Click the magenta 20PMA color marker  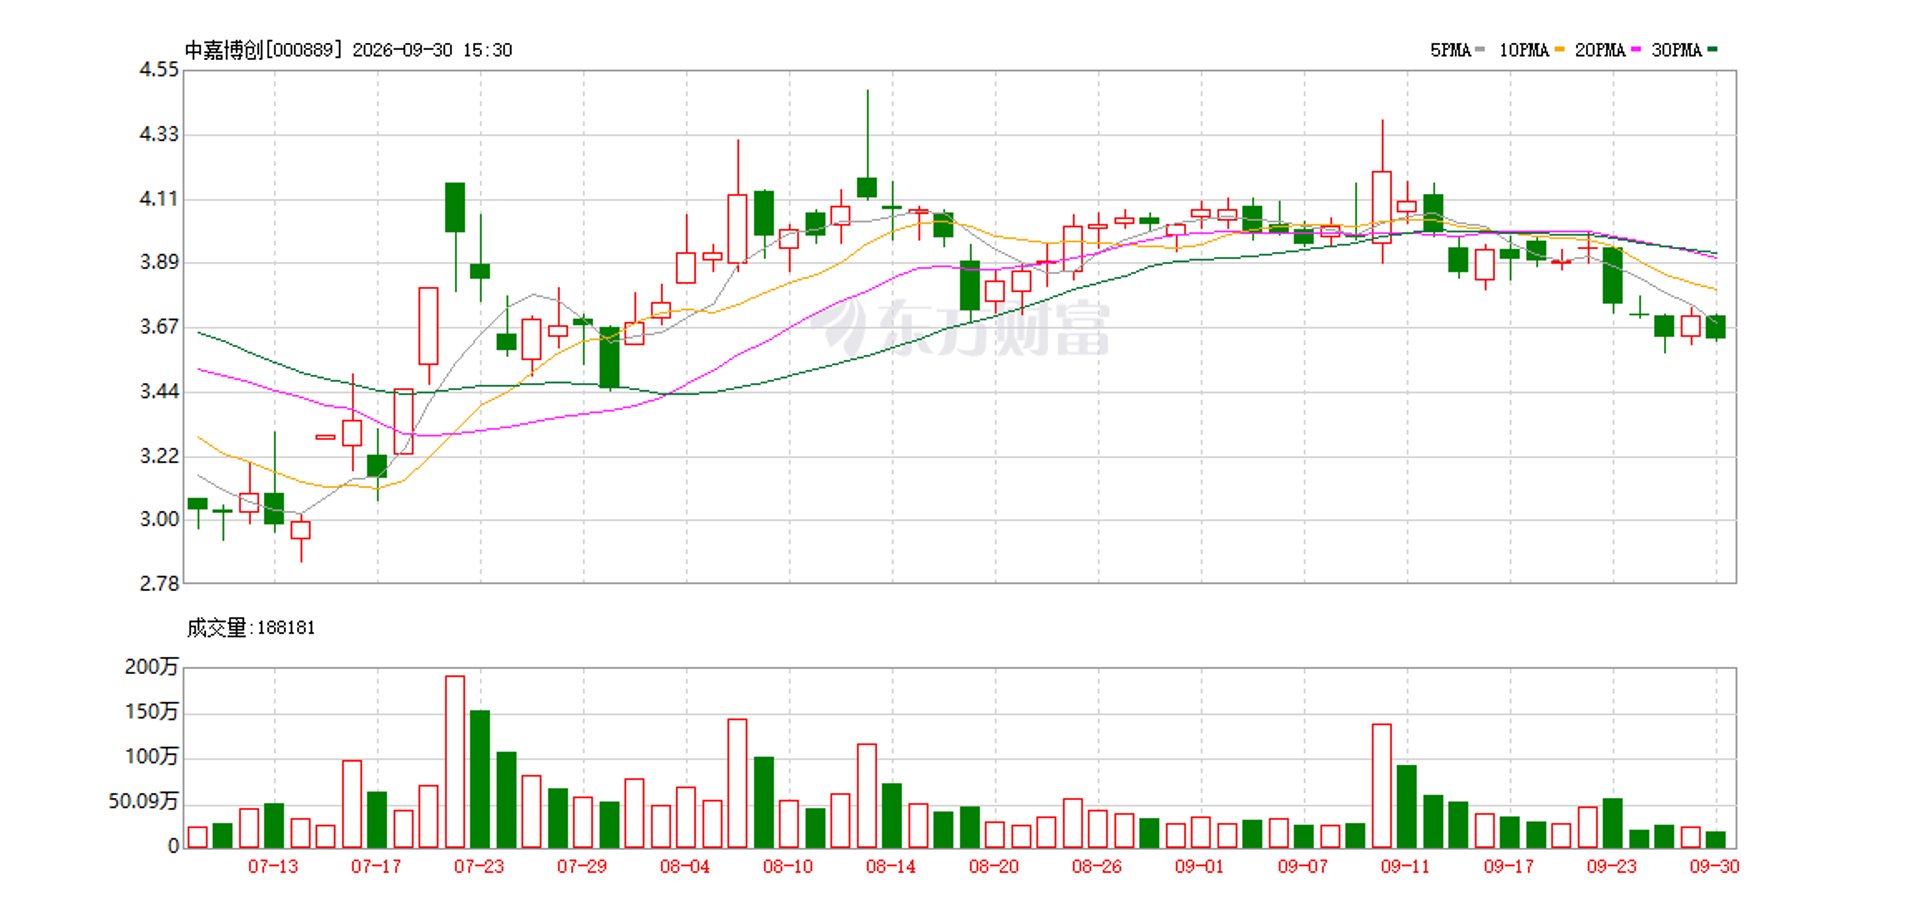(1636, 49)
